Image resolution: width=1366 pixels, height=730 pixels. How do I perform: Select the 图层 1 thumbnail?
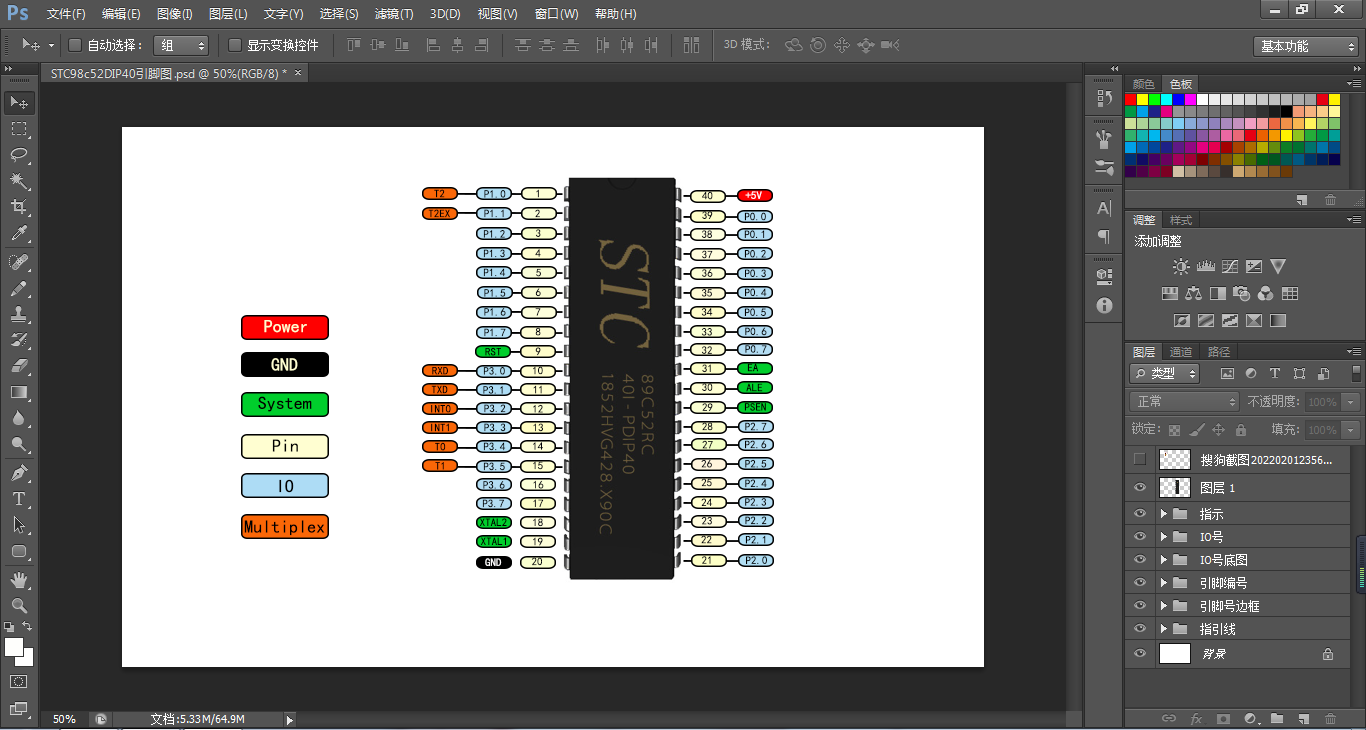pos(1174,488)
